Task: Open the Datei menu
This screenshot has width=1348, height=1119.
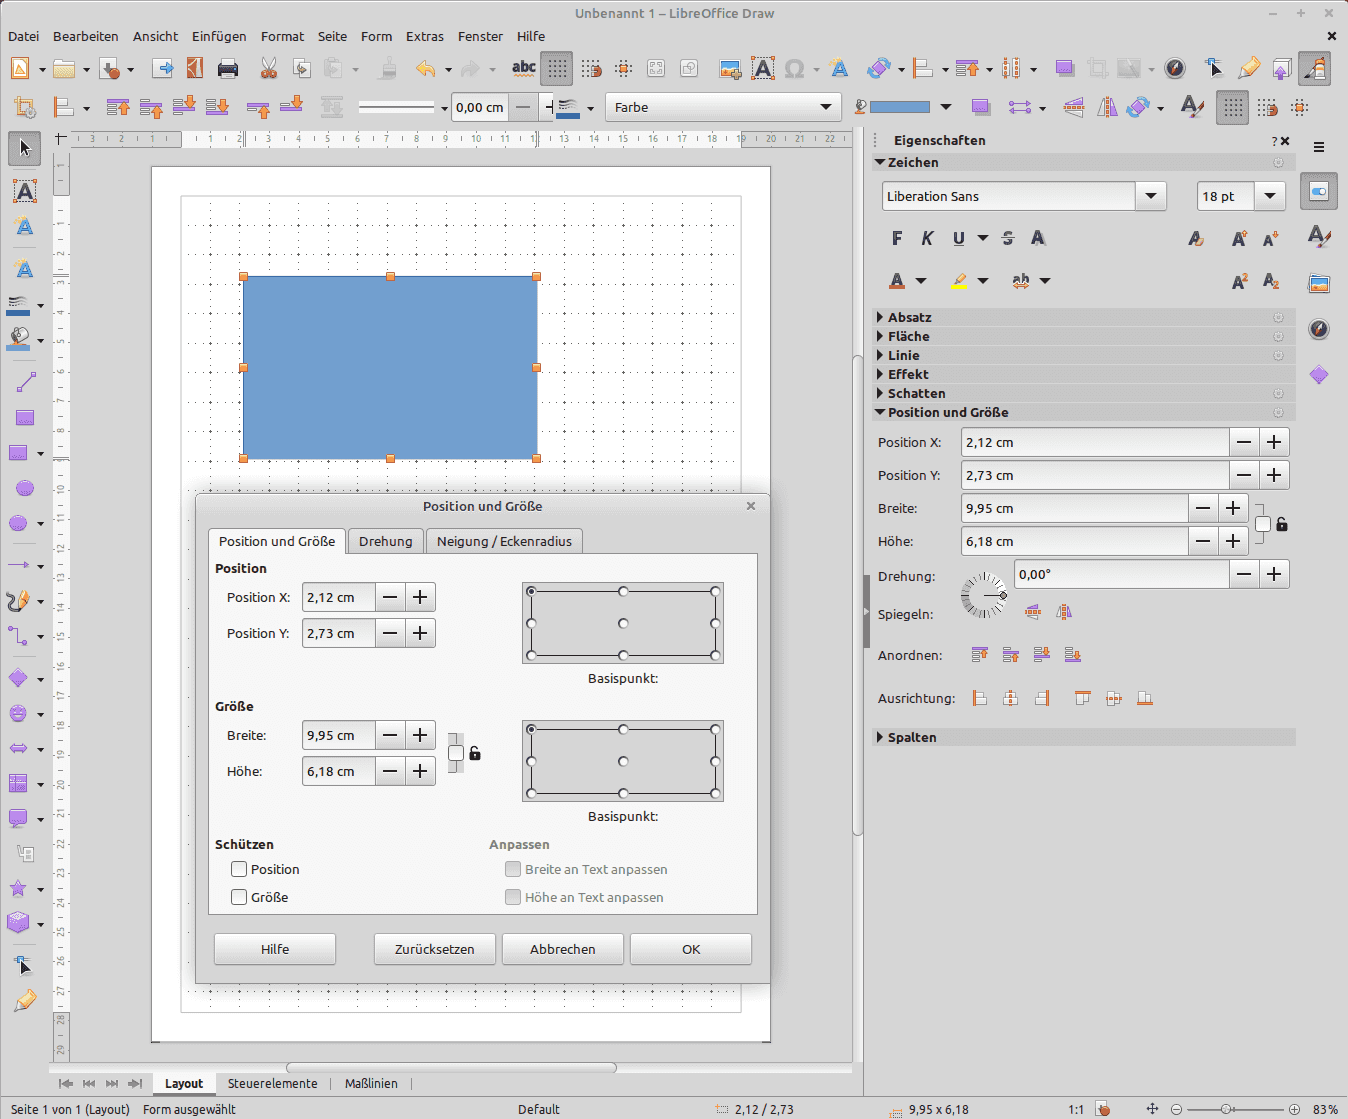Action: pos(23,36)
